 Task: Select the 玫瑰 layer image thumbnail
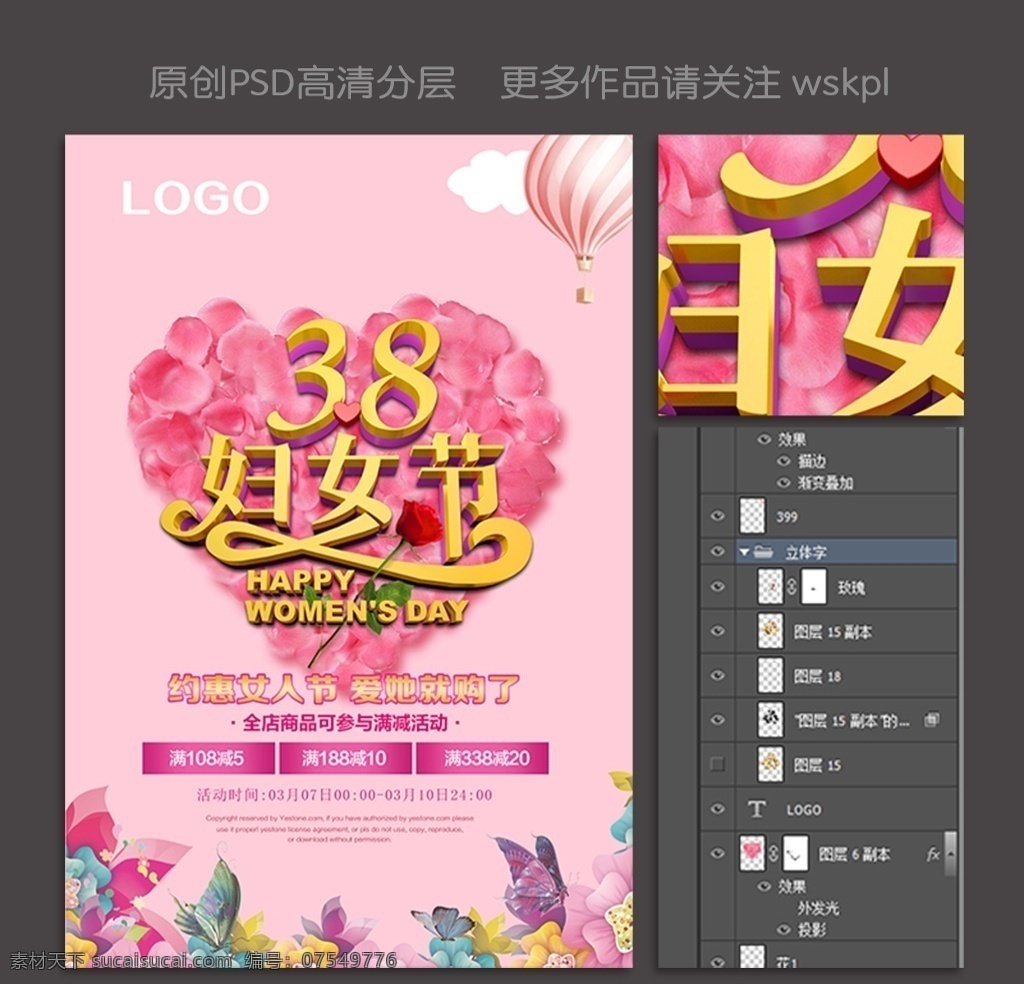coord(771,586)
